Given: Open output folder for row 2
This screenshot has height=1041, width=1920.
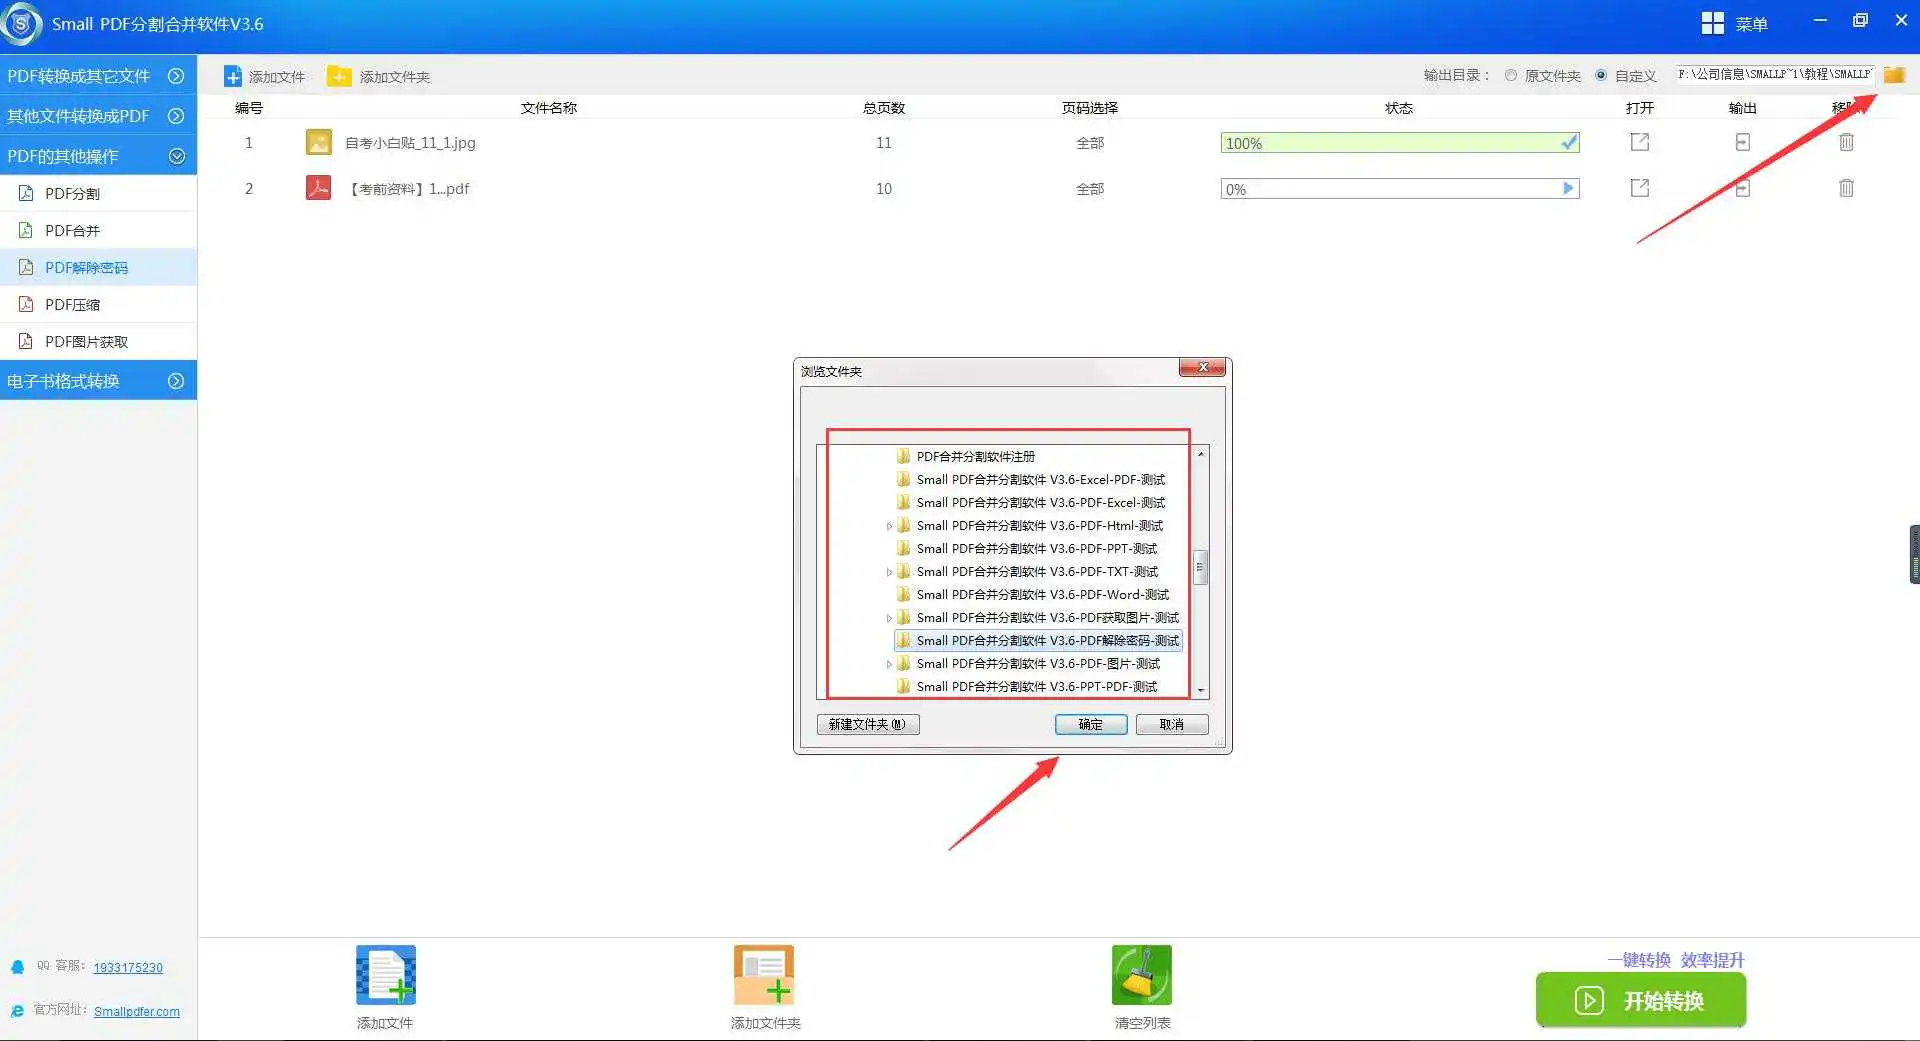Looking at the screenshot, I should pos(1742,187).
